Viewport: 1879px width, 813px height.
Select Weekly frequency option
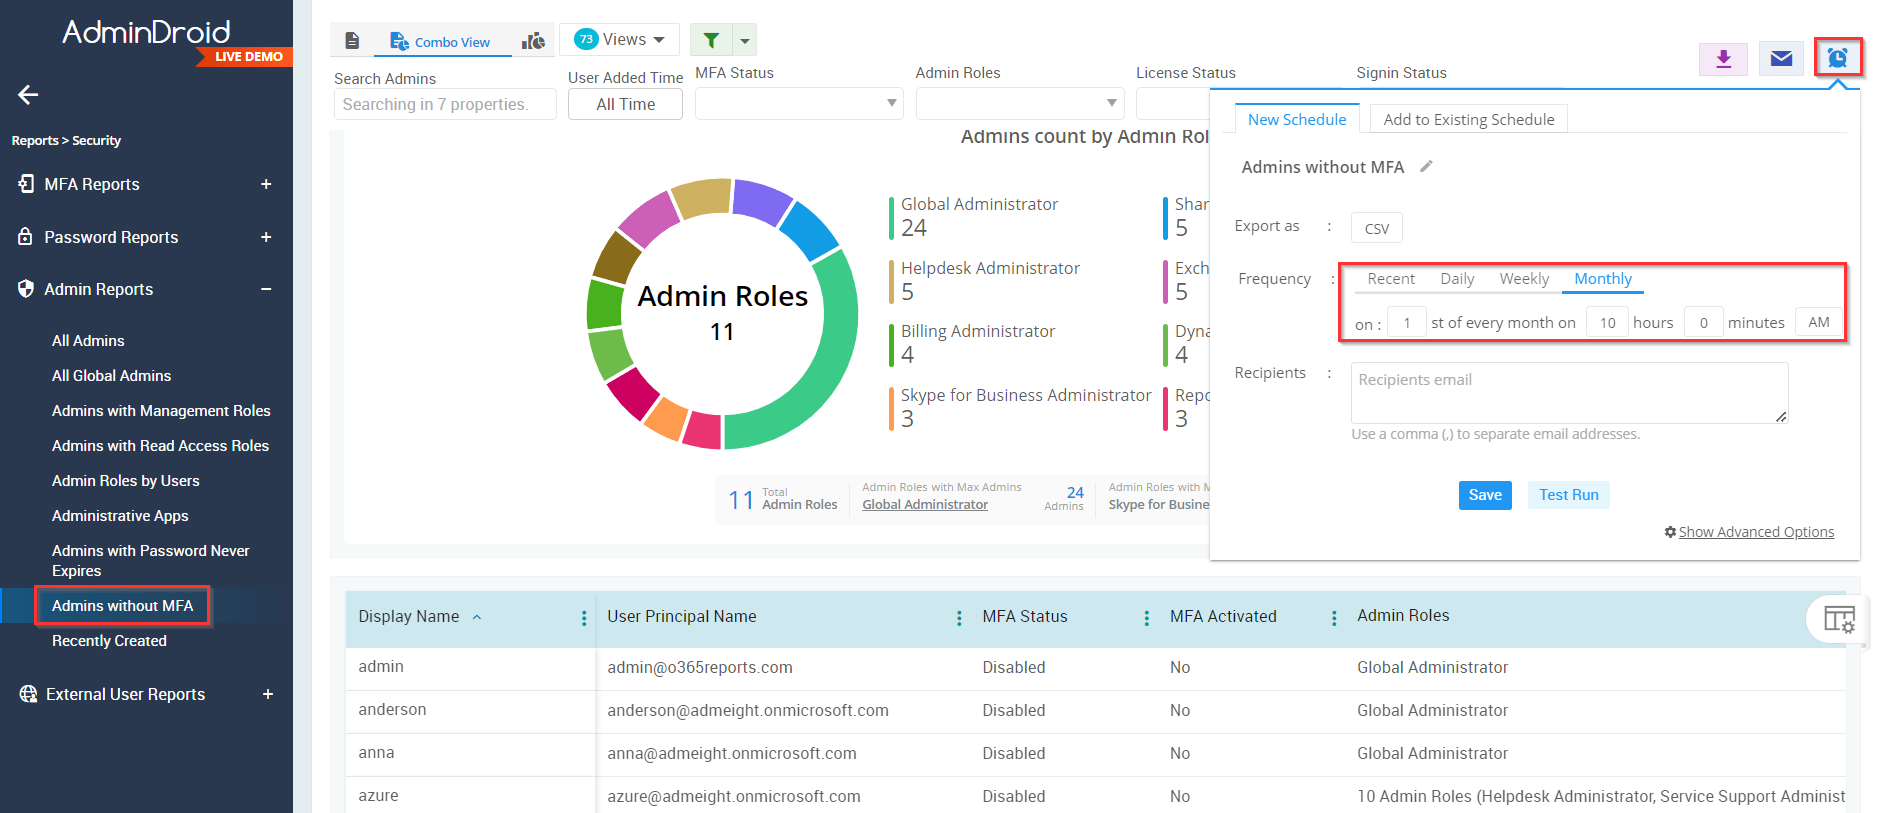coord(1524,279)
